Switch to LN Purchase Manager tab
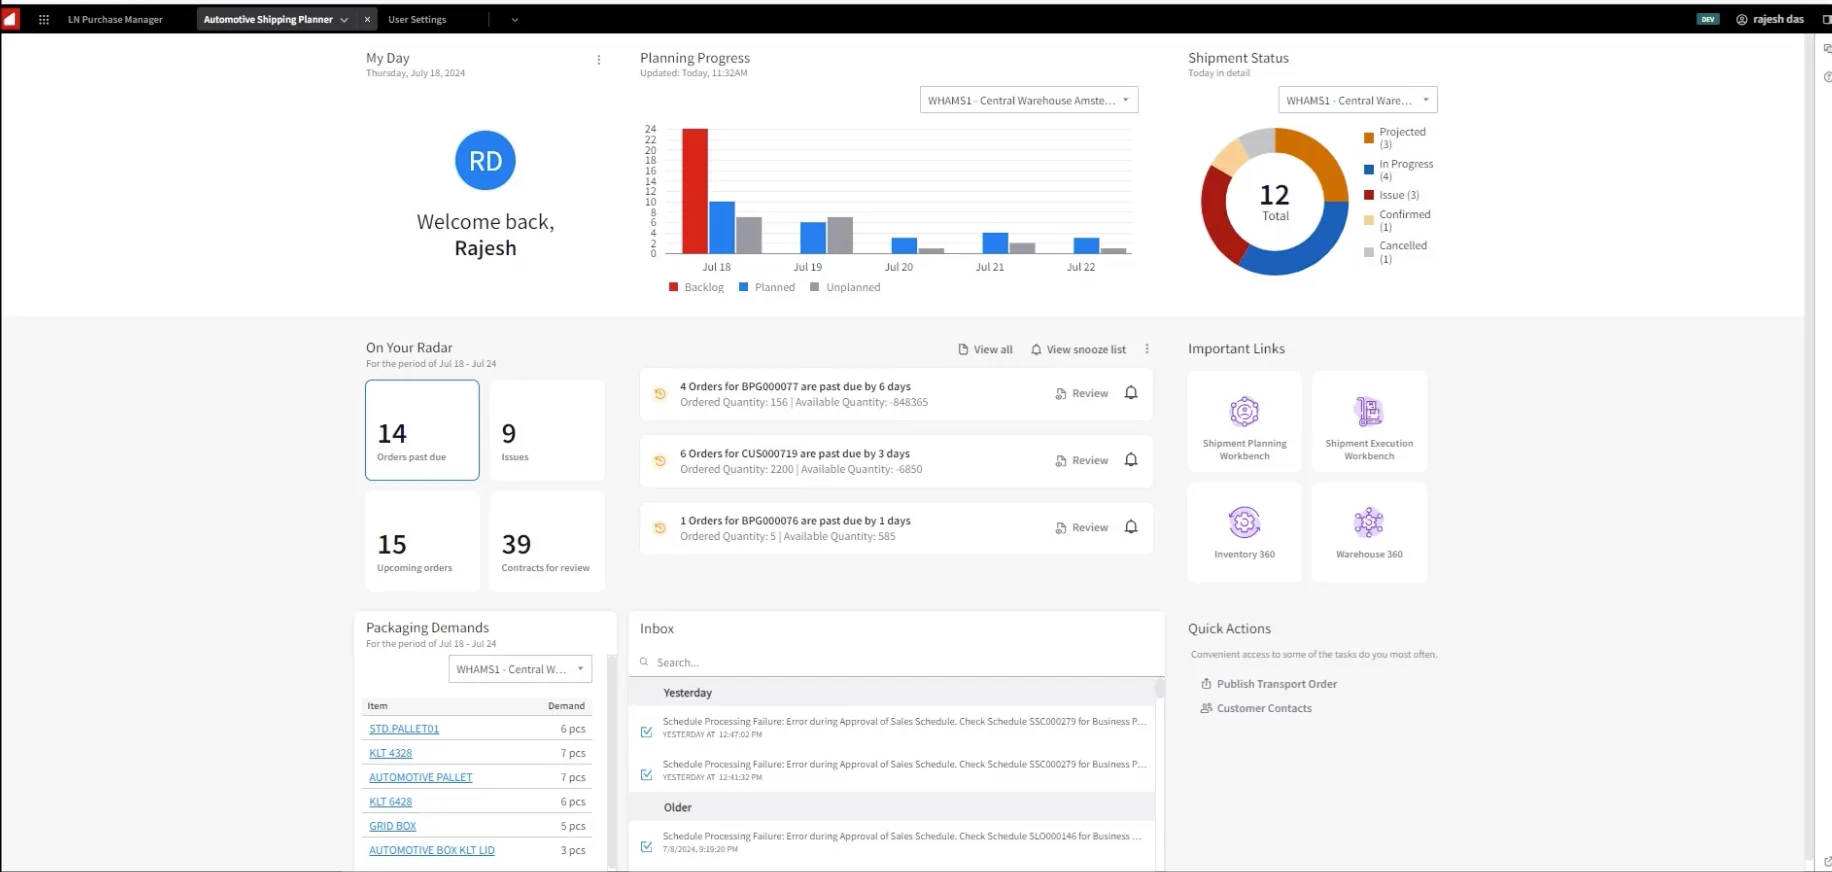Screen dimensions: 1832x872 point(115,19)
